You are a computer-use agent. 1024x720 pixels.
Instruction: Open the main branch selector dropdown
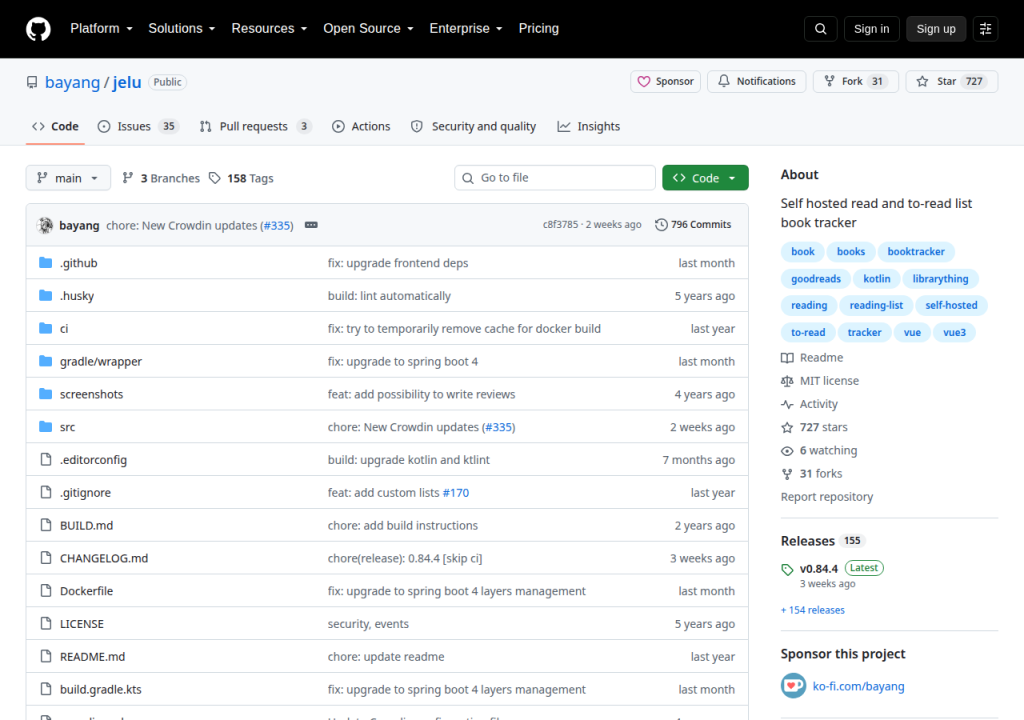click(68, 178)
